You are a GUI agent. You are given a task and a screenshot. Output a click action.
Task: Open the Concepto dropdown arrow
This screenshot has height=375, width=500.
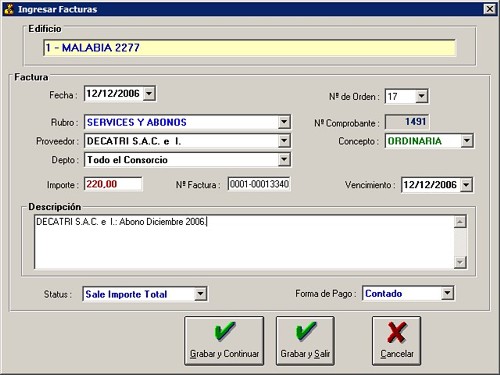467,141
